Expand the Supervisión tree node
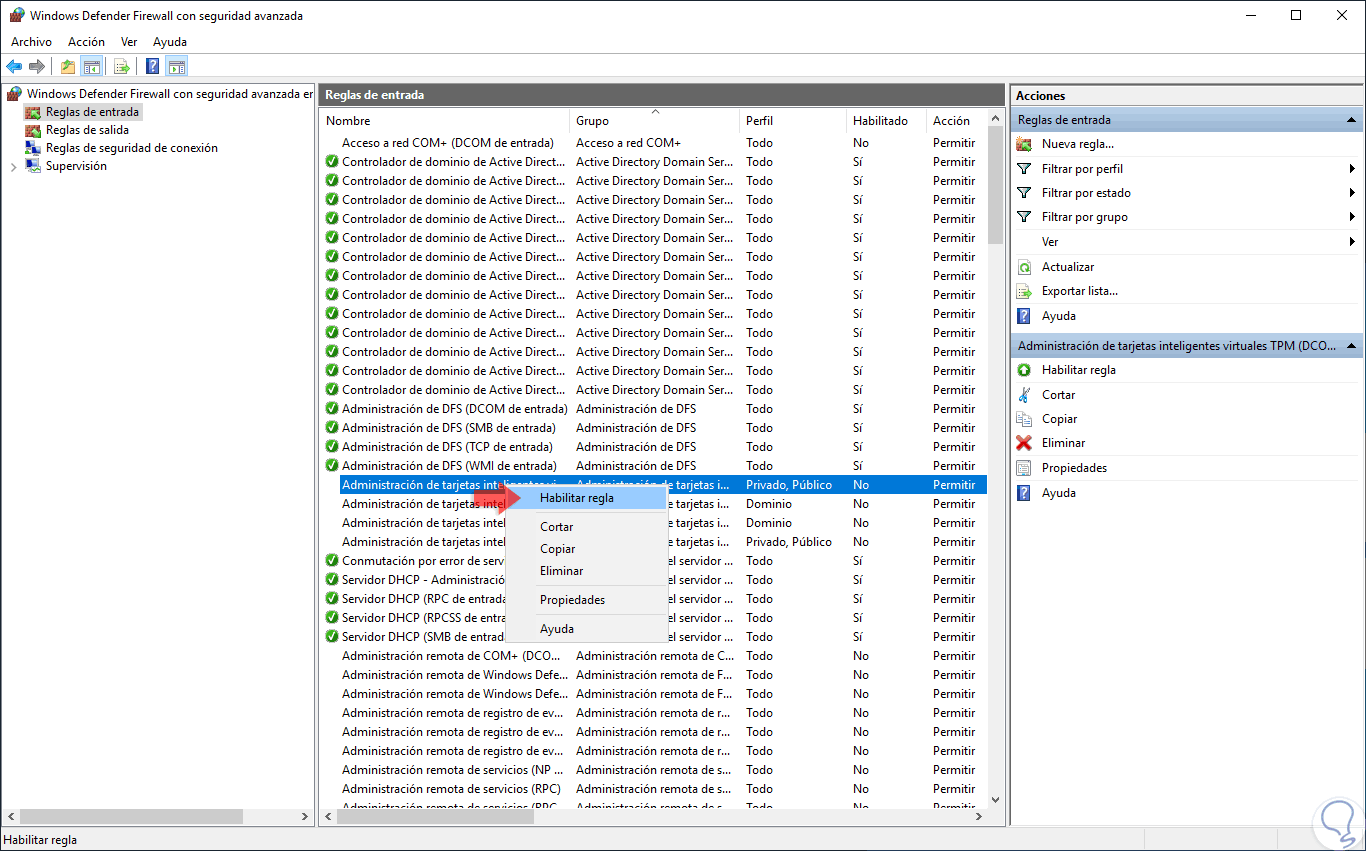 13,167
